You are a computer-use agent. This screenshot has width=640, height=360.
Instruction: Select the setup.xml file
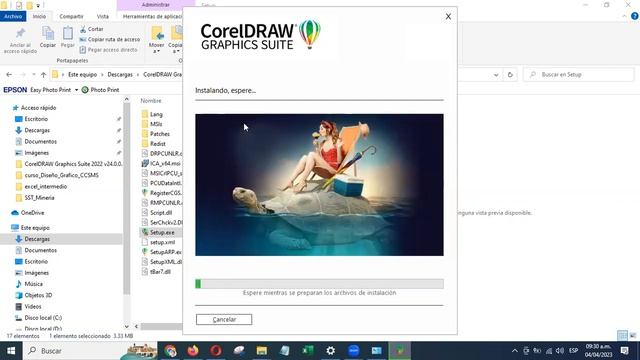tap(162, 242)
